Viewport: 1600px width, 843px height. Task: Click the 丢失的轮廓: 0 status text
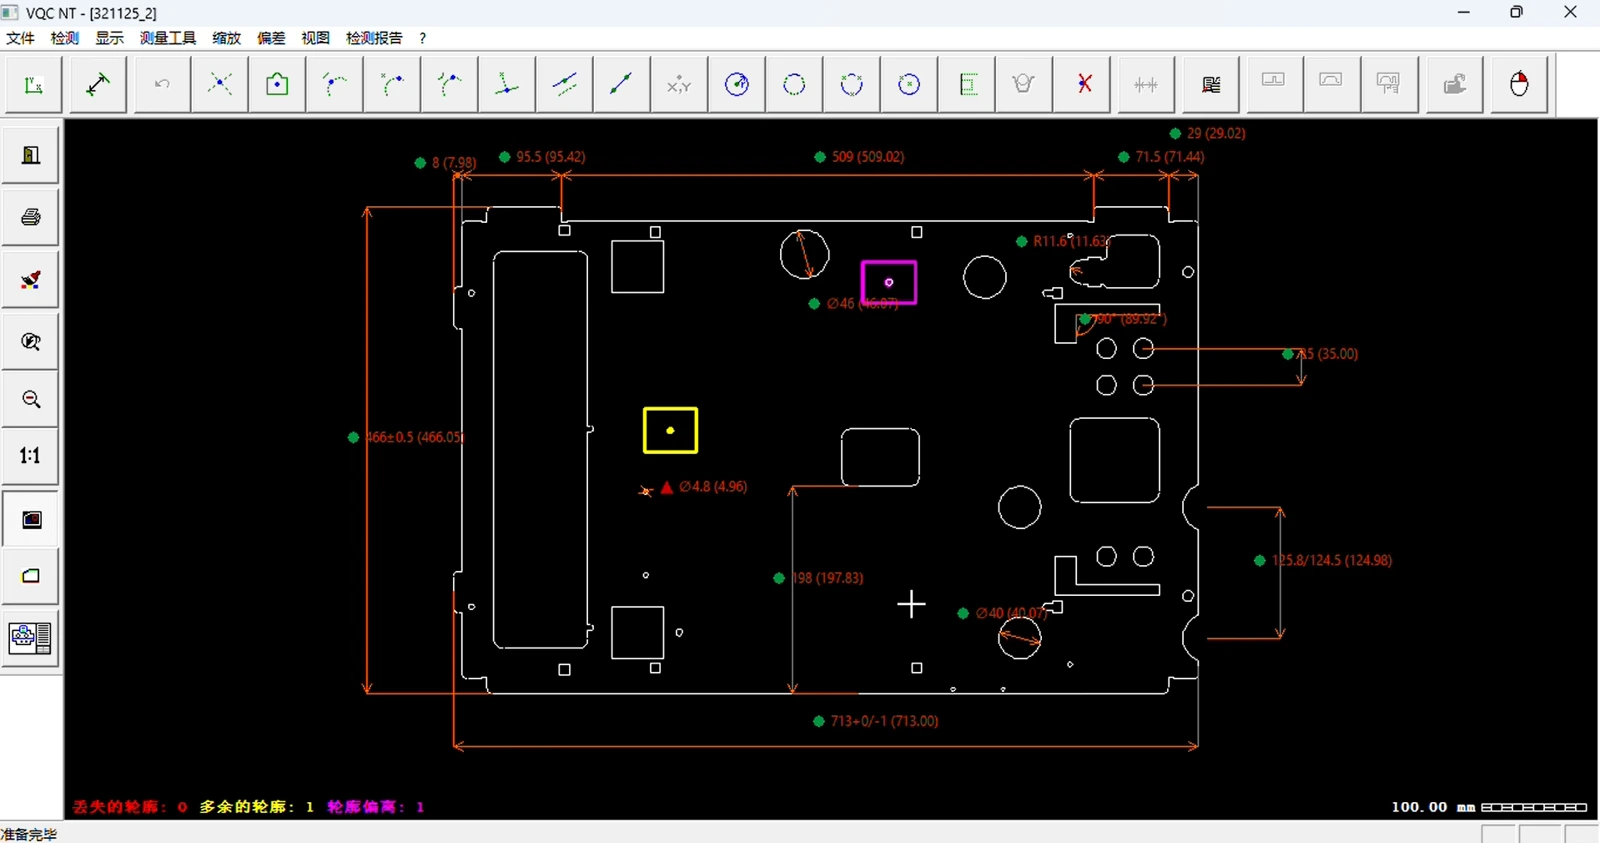click(x=130, y=807)
